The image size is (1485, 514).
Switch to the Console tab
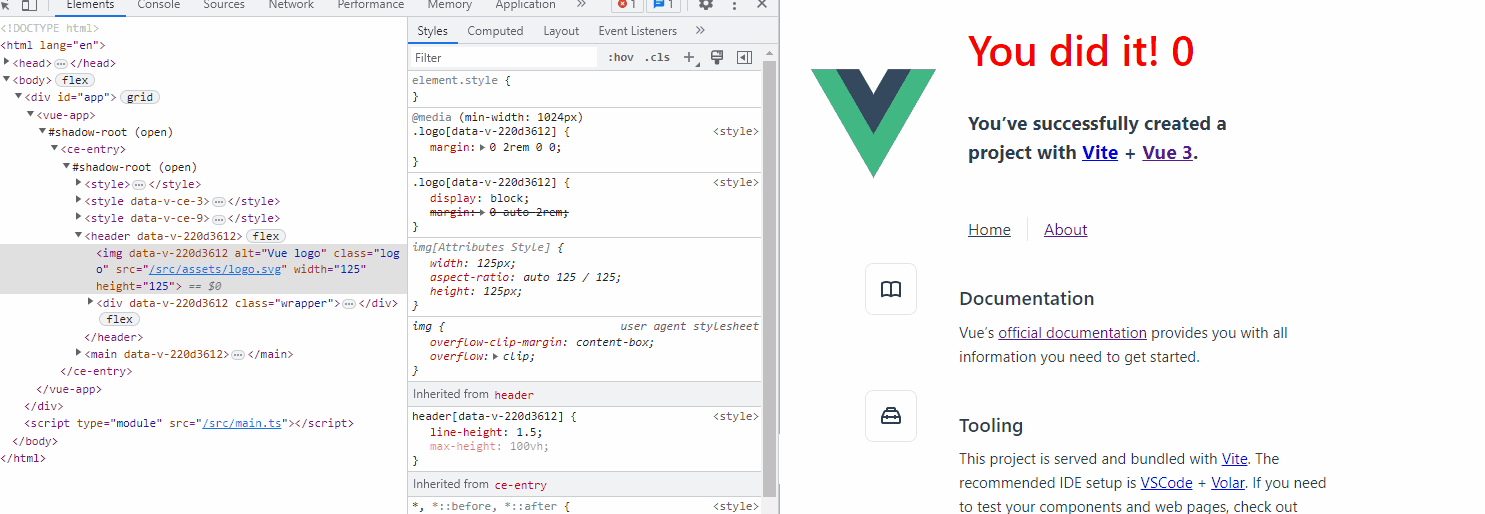pos(159,5)
